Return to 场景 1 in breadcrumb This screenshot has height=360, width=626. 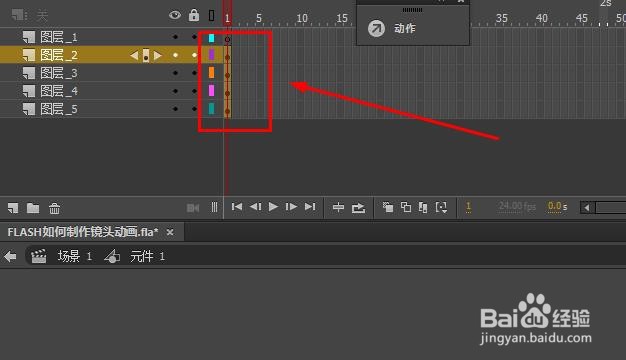[x=75, y=256]
